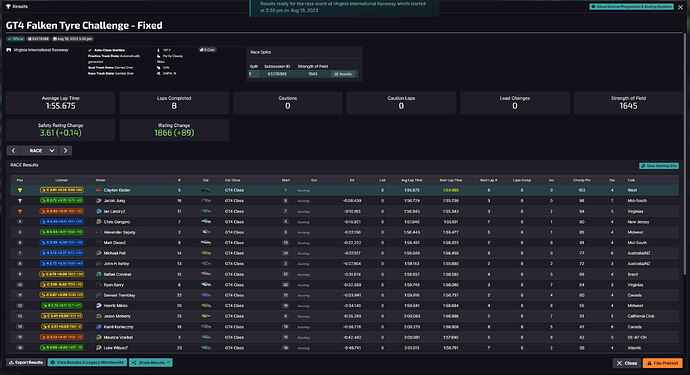Click the Results button in Race Splits
This screenshot has height=375, width=690.
[x=343, y=74]
